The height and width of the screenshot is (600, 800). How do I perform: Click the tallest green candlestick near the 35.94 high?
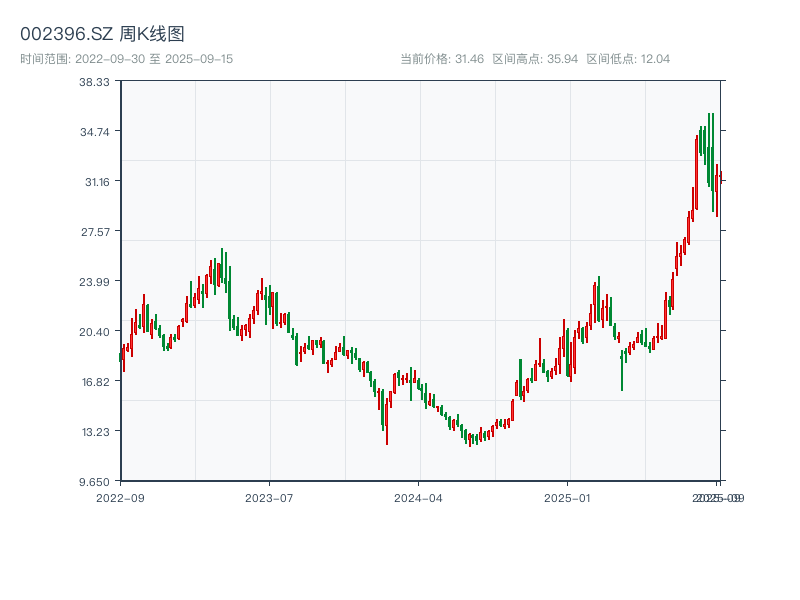[713, 162]
